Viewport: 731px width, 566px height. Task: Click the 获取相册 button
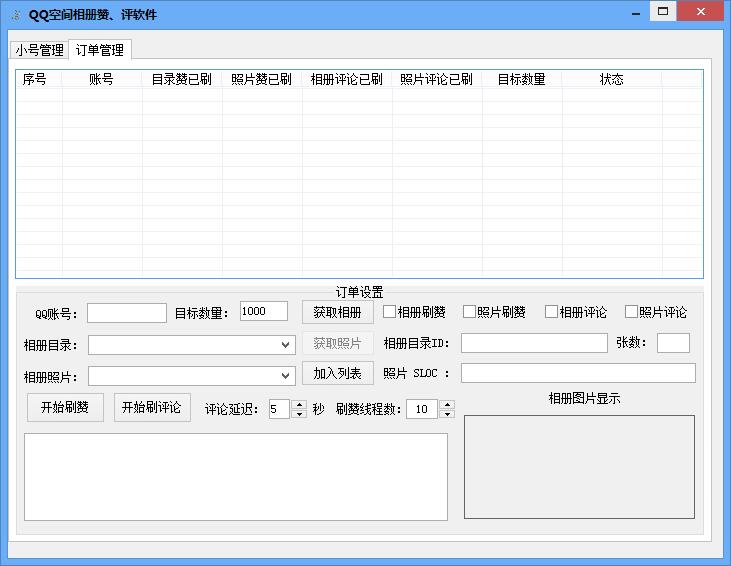[338, 312]
